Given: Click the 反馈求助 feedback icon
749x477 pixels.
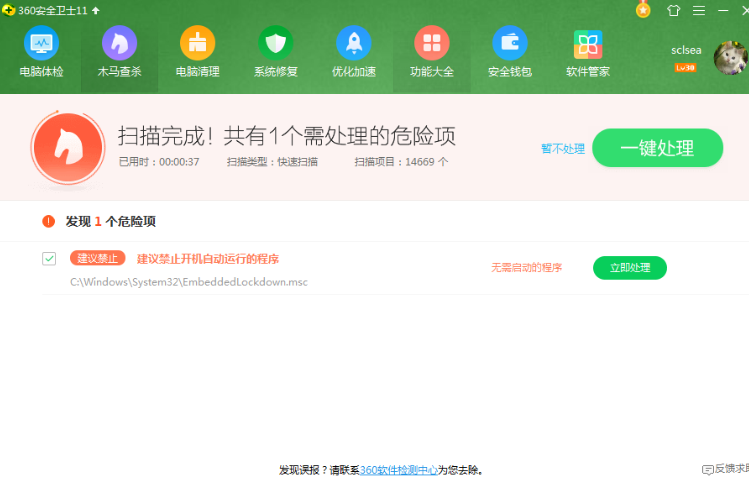Looking at the screenshot, I should click(x=707, y=470).
